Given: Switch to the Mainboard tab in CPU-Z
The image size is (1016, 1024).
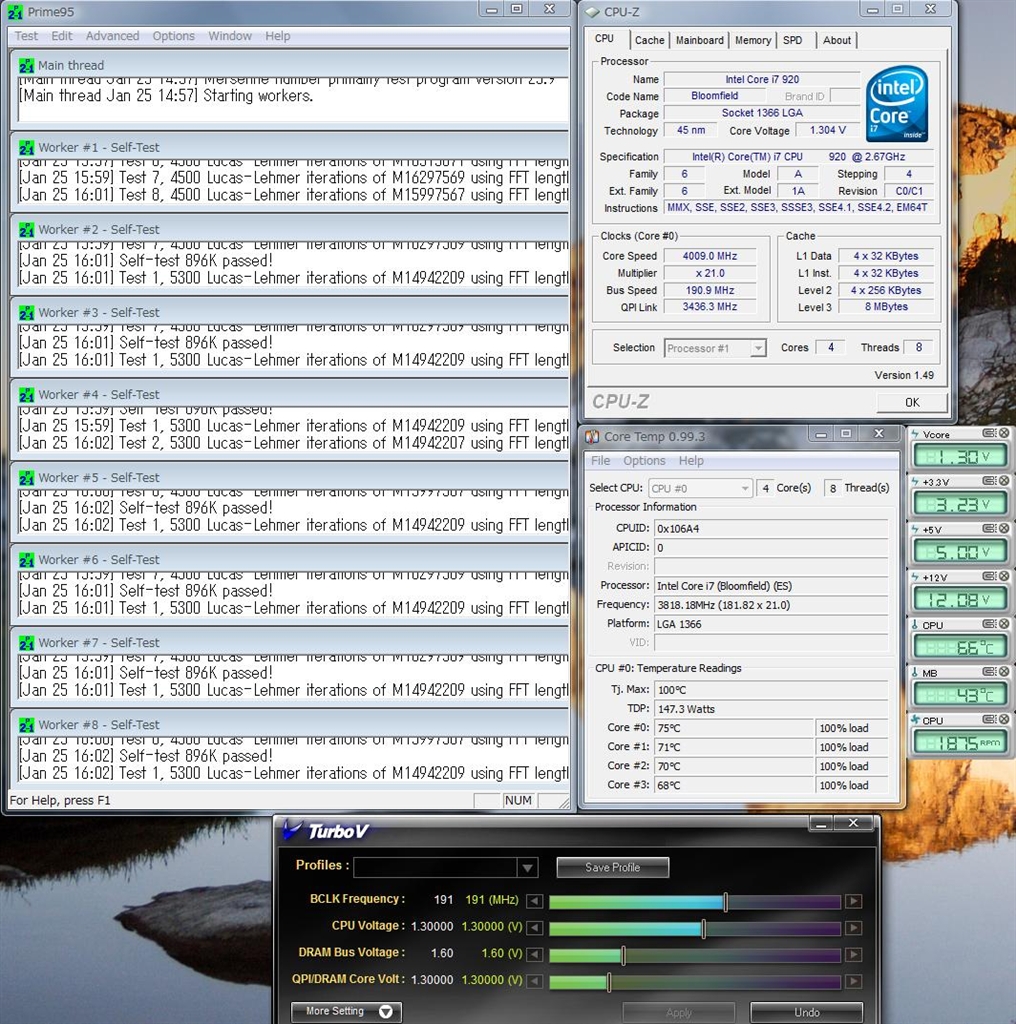Looking at the screenshot, I should (x=699, y=40).
